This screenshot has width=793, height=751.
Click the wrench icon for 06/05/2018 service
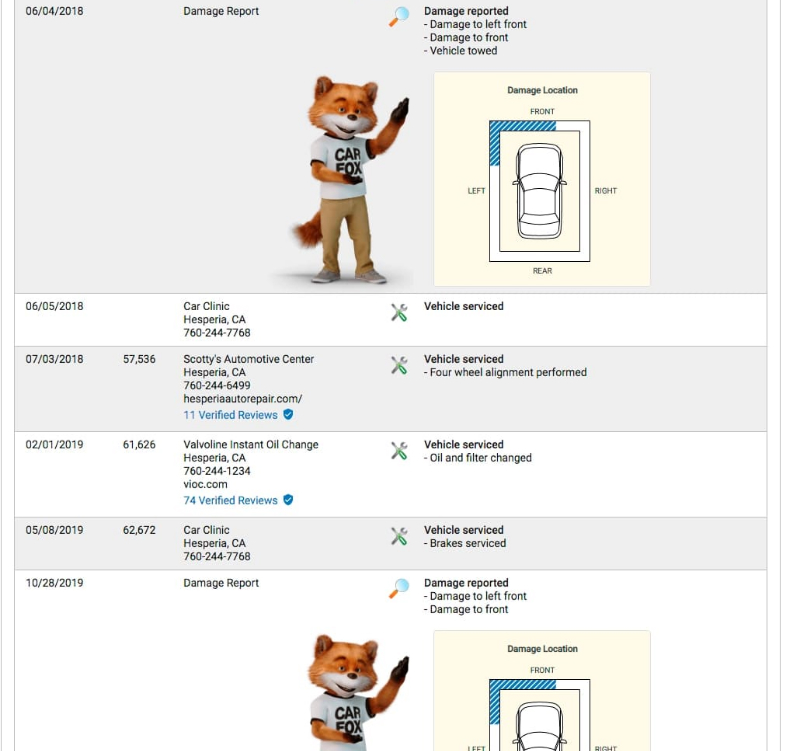coord(399,313)
